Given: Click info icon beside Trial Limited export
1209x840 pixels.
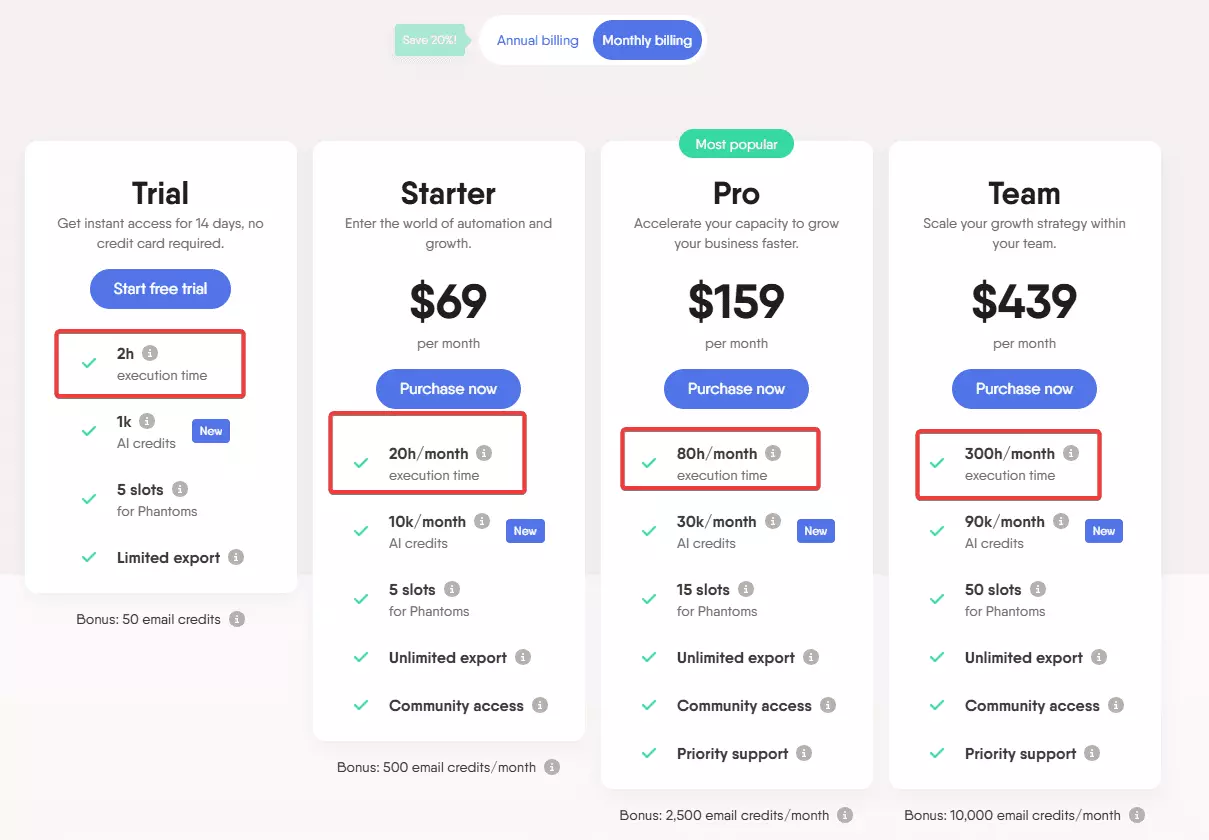Looking at the screenshot, I should coord(235,557).
